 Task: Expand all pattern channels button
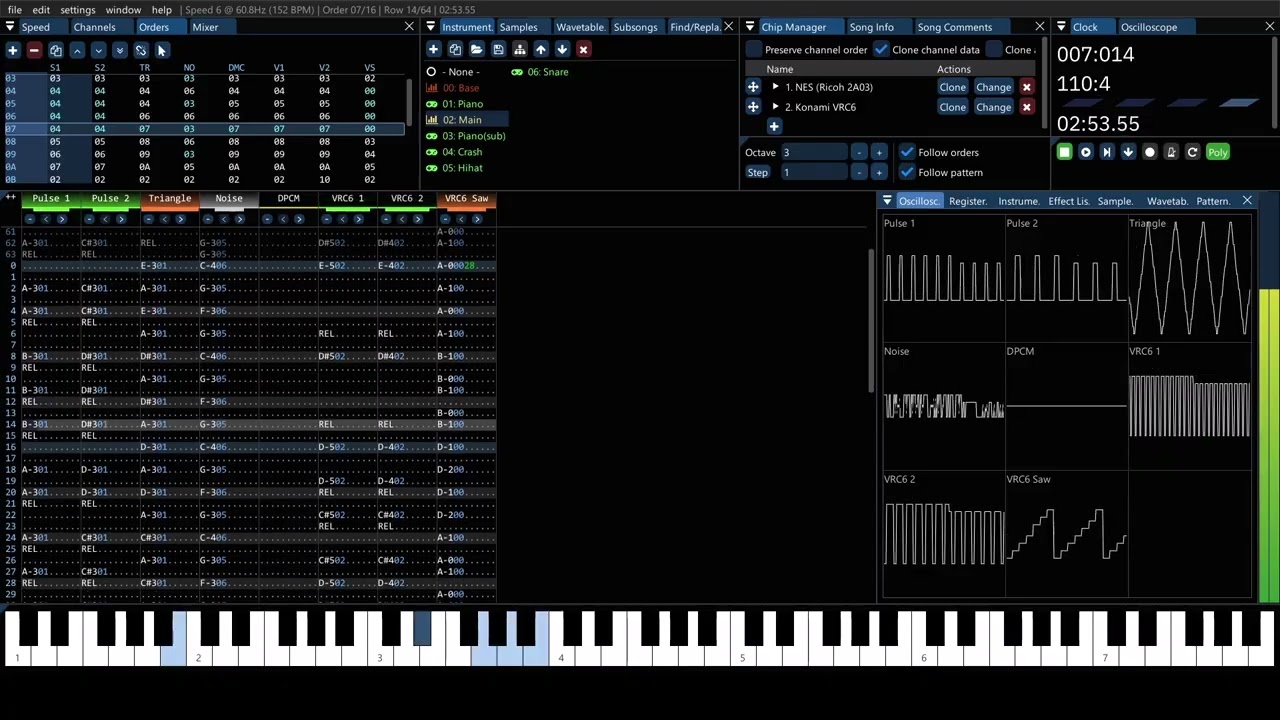click(x=11, y=199)
